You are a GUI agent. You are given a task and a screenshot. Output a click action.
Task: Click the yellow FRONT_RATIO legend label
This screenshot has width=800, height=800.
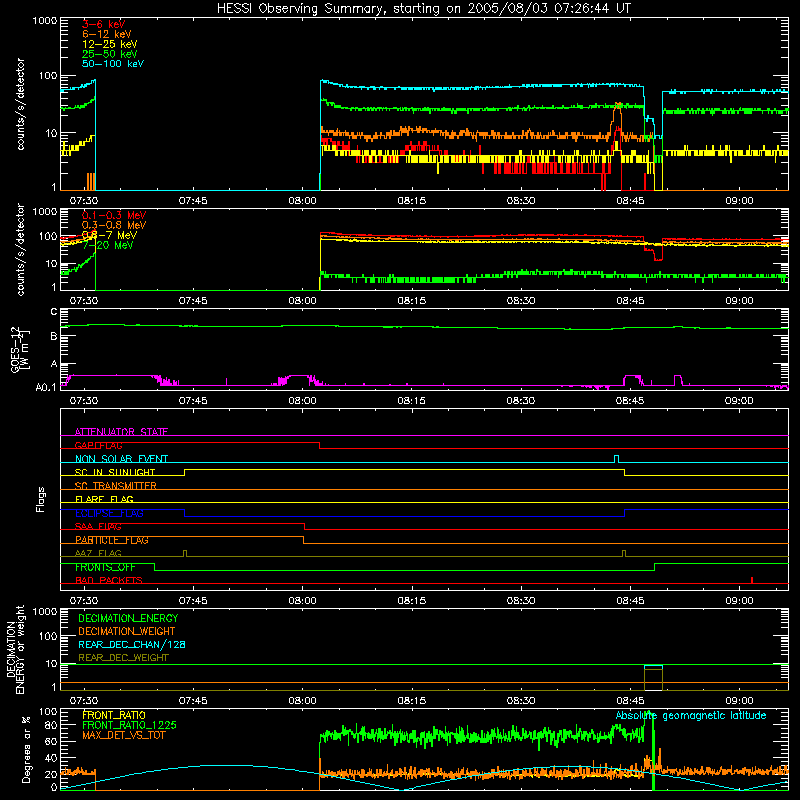[x=114, y=715]
